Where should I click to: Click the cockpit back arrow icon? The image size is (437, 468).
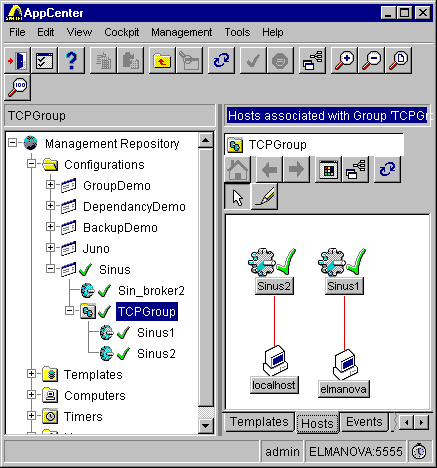269,170
